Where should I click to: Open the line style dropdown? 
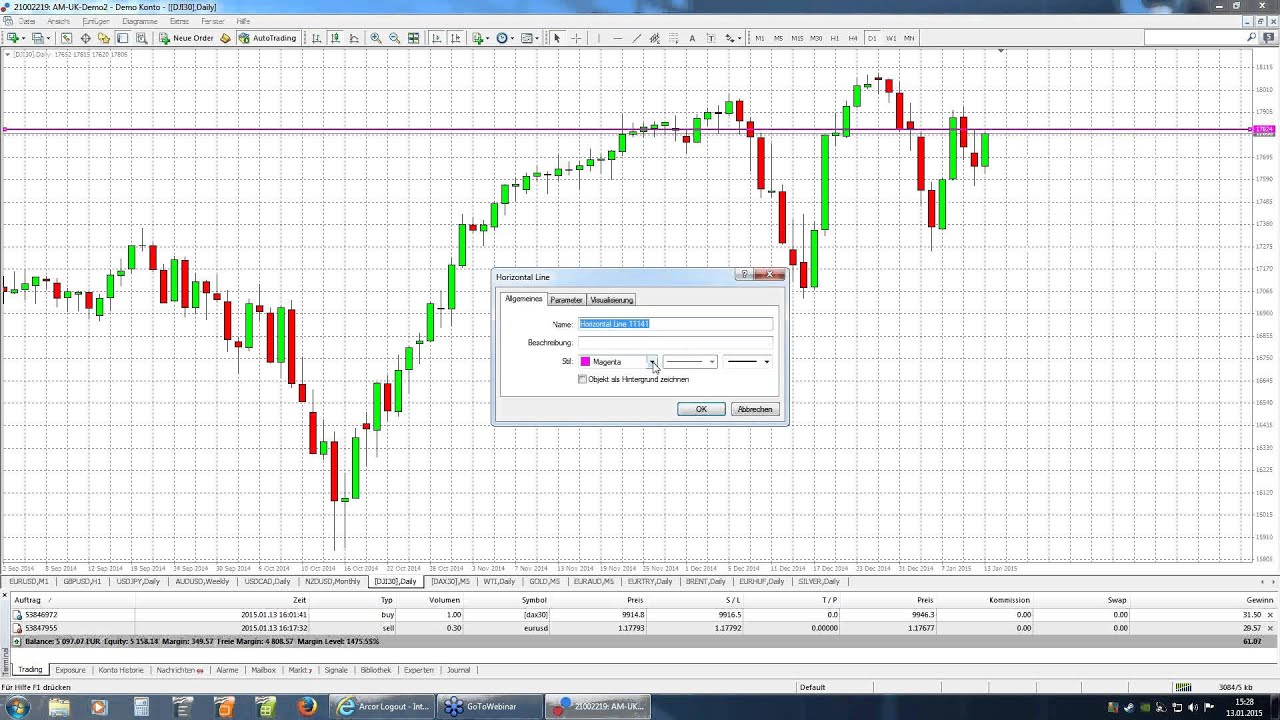pyautogui.click(x=690, y=361)
